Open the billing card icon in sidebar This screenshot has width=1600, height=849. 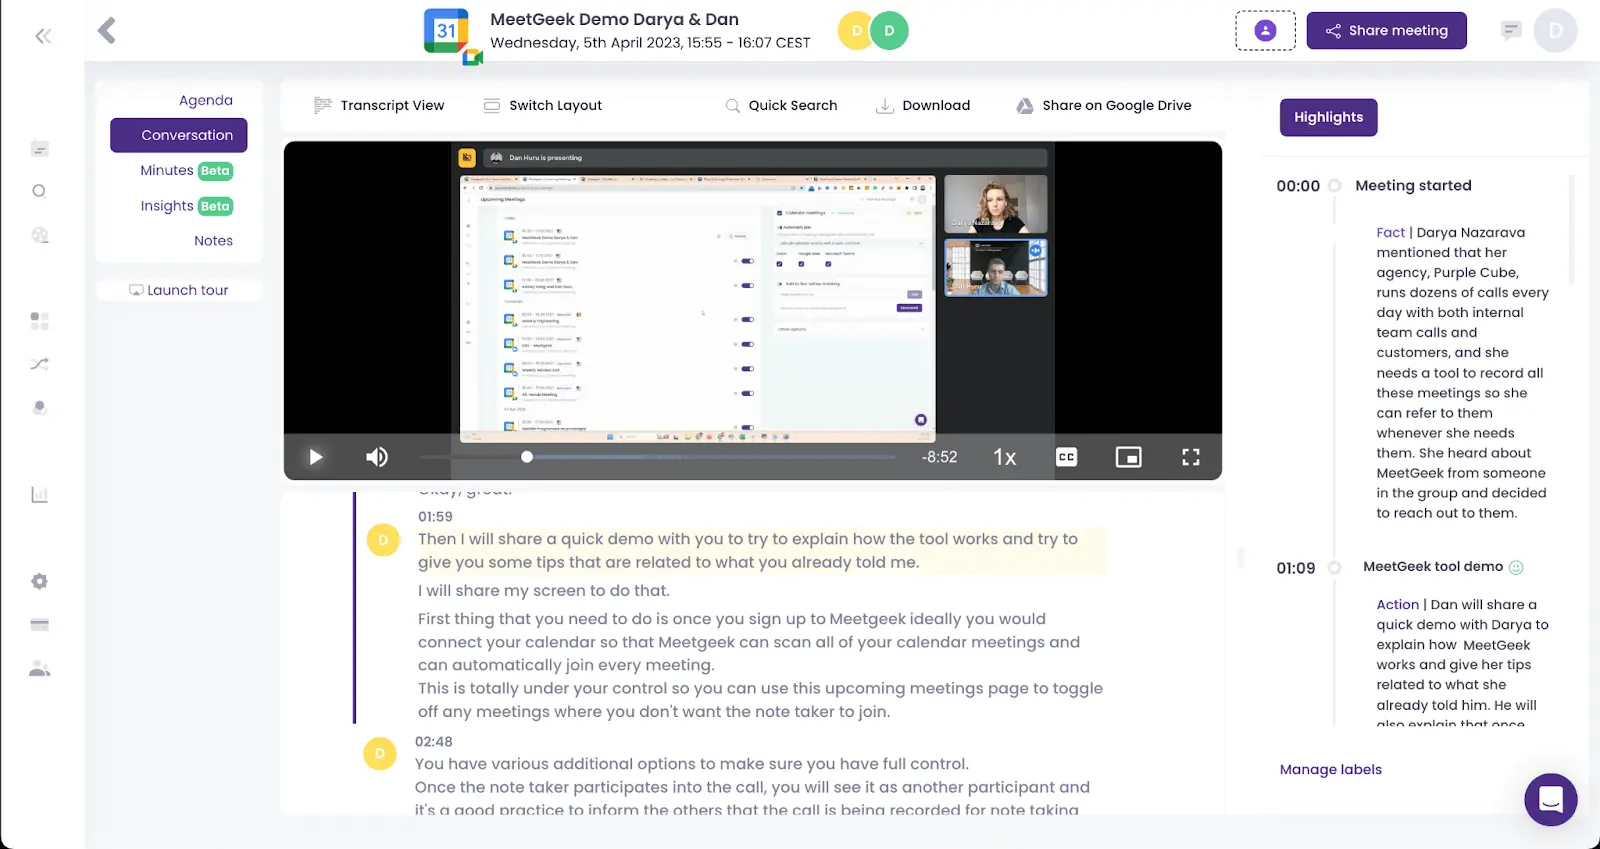40,625
